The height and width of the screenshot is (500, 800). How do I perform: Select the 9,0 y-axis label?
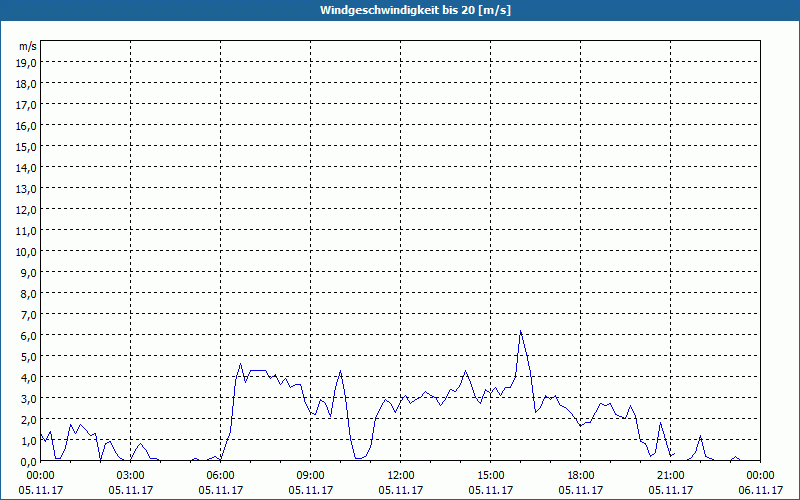click(x=29, y=272)
